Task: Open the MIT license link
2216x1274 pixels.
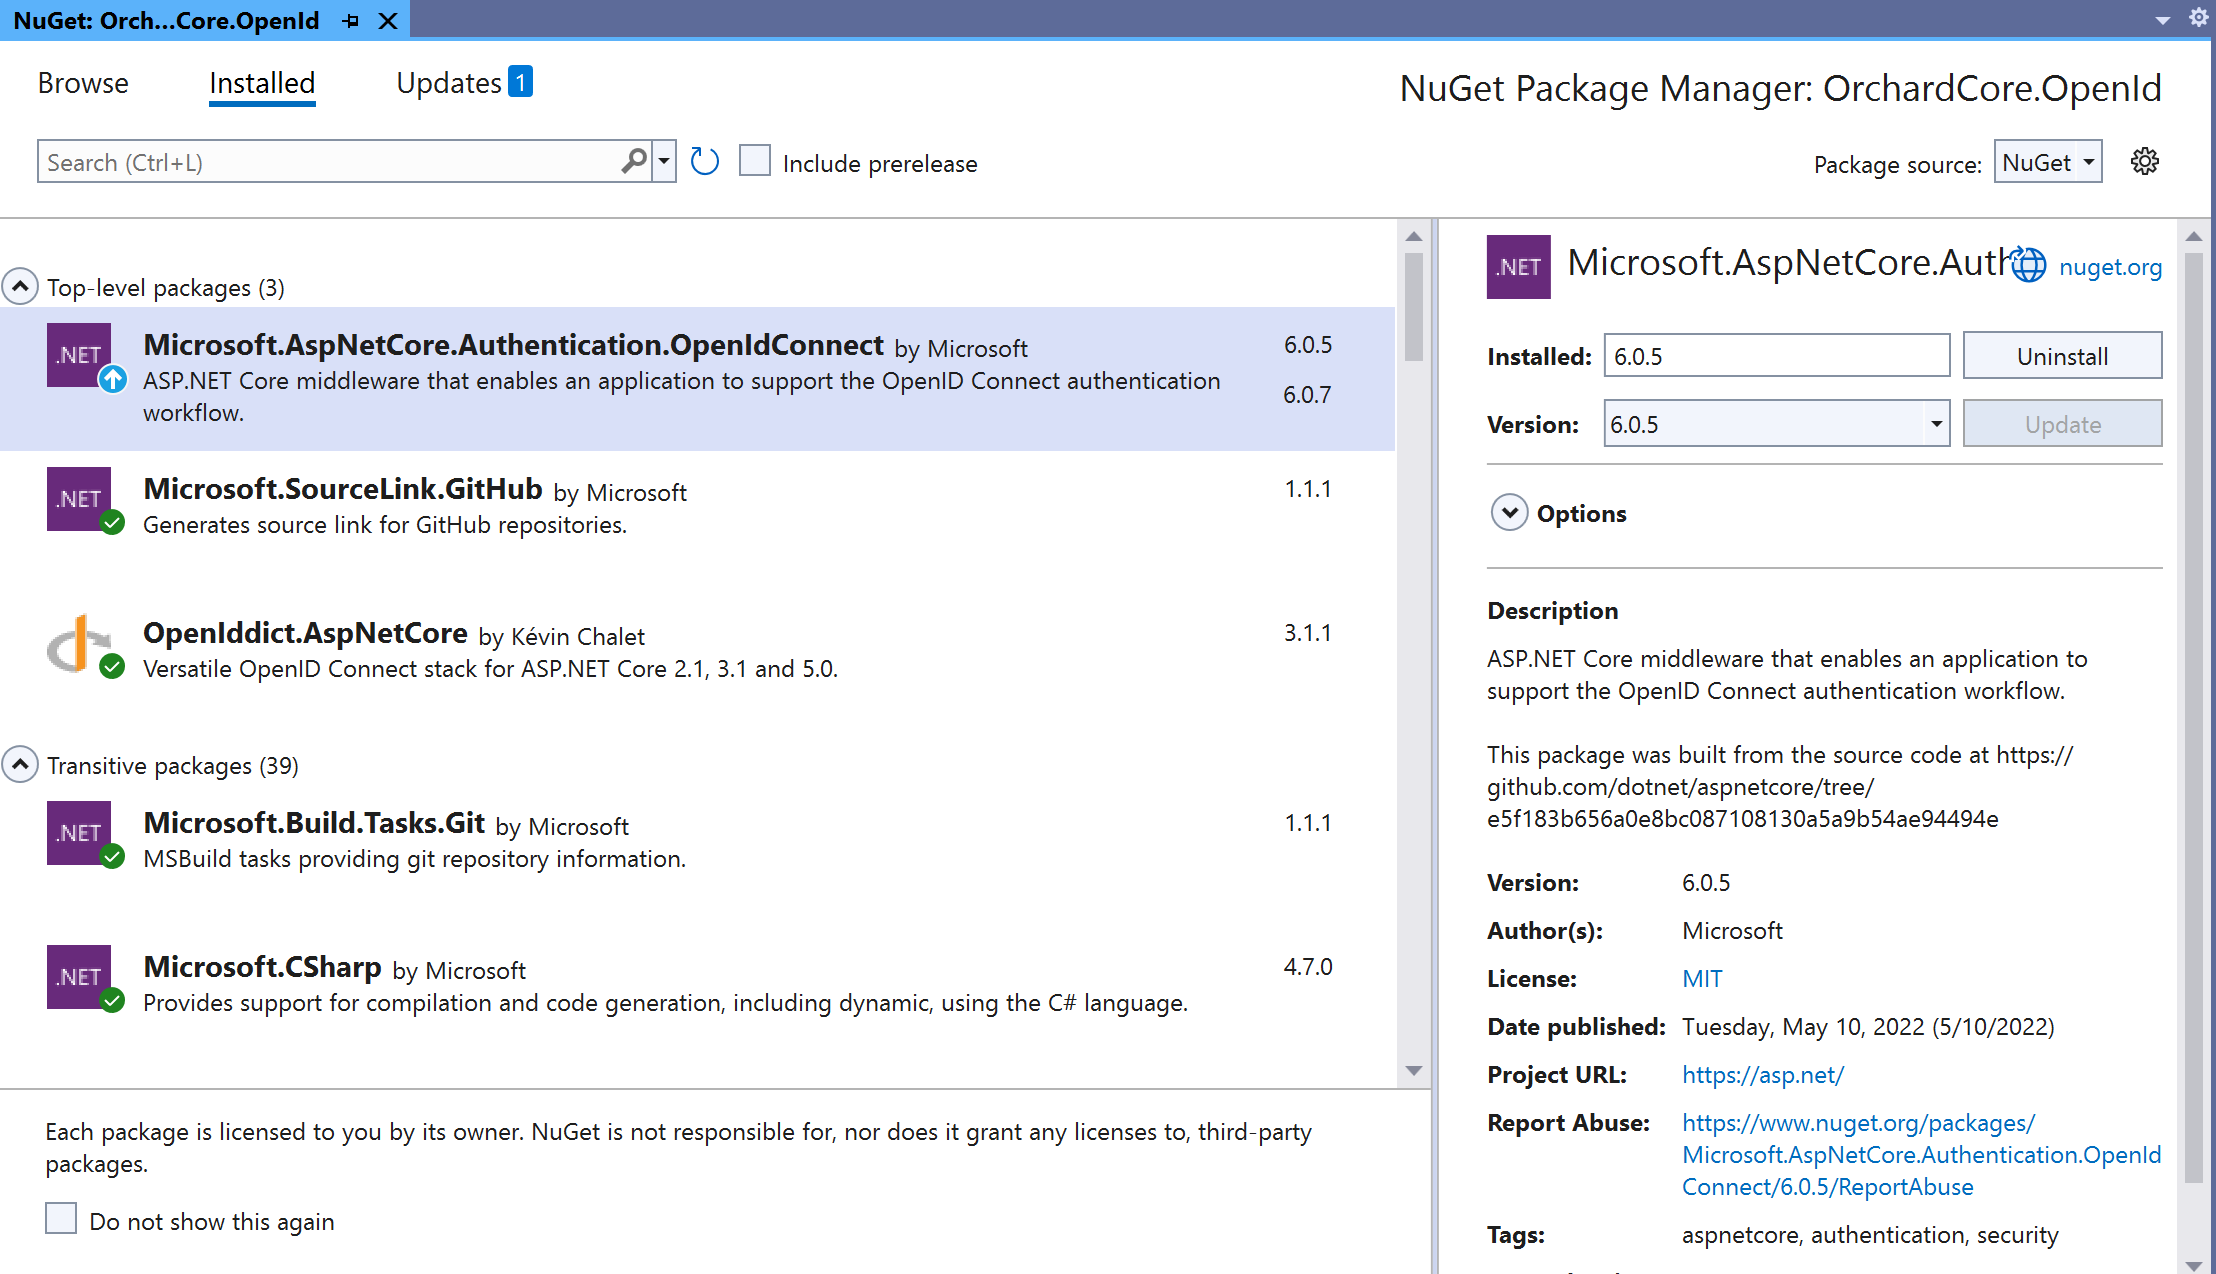Action: (1702, 978)
